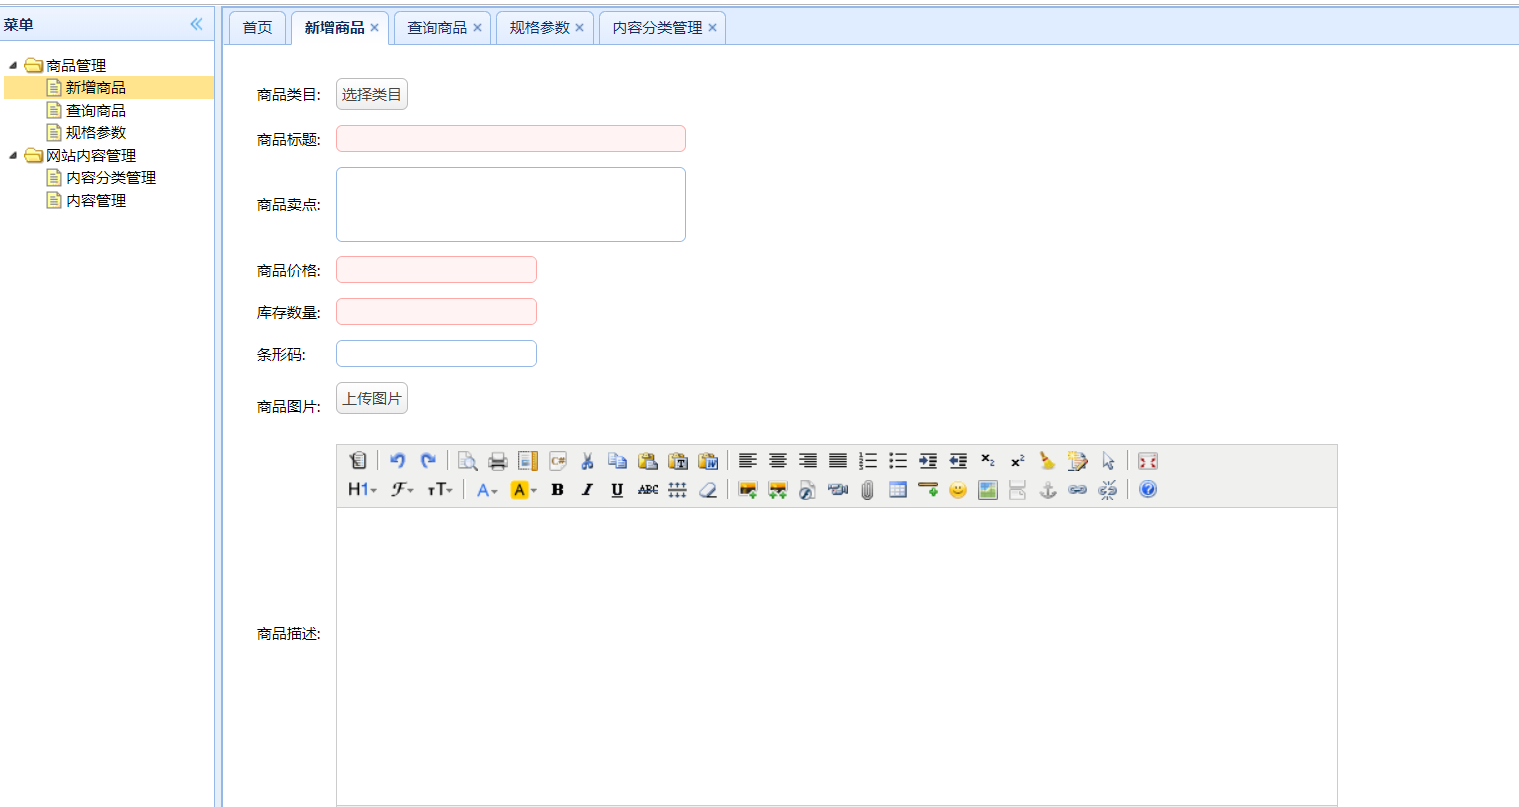Image resolution: width=1519 pixels, height=807 pixels.
Task: Click the fullscreen toggle icon in editor toolbar
Action: [x=1148, y=461]
